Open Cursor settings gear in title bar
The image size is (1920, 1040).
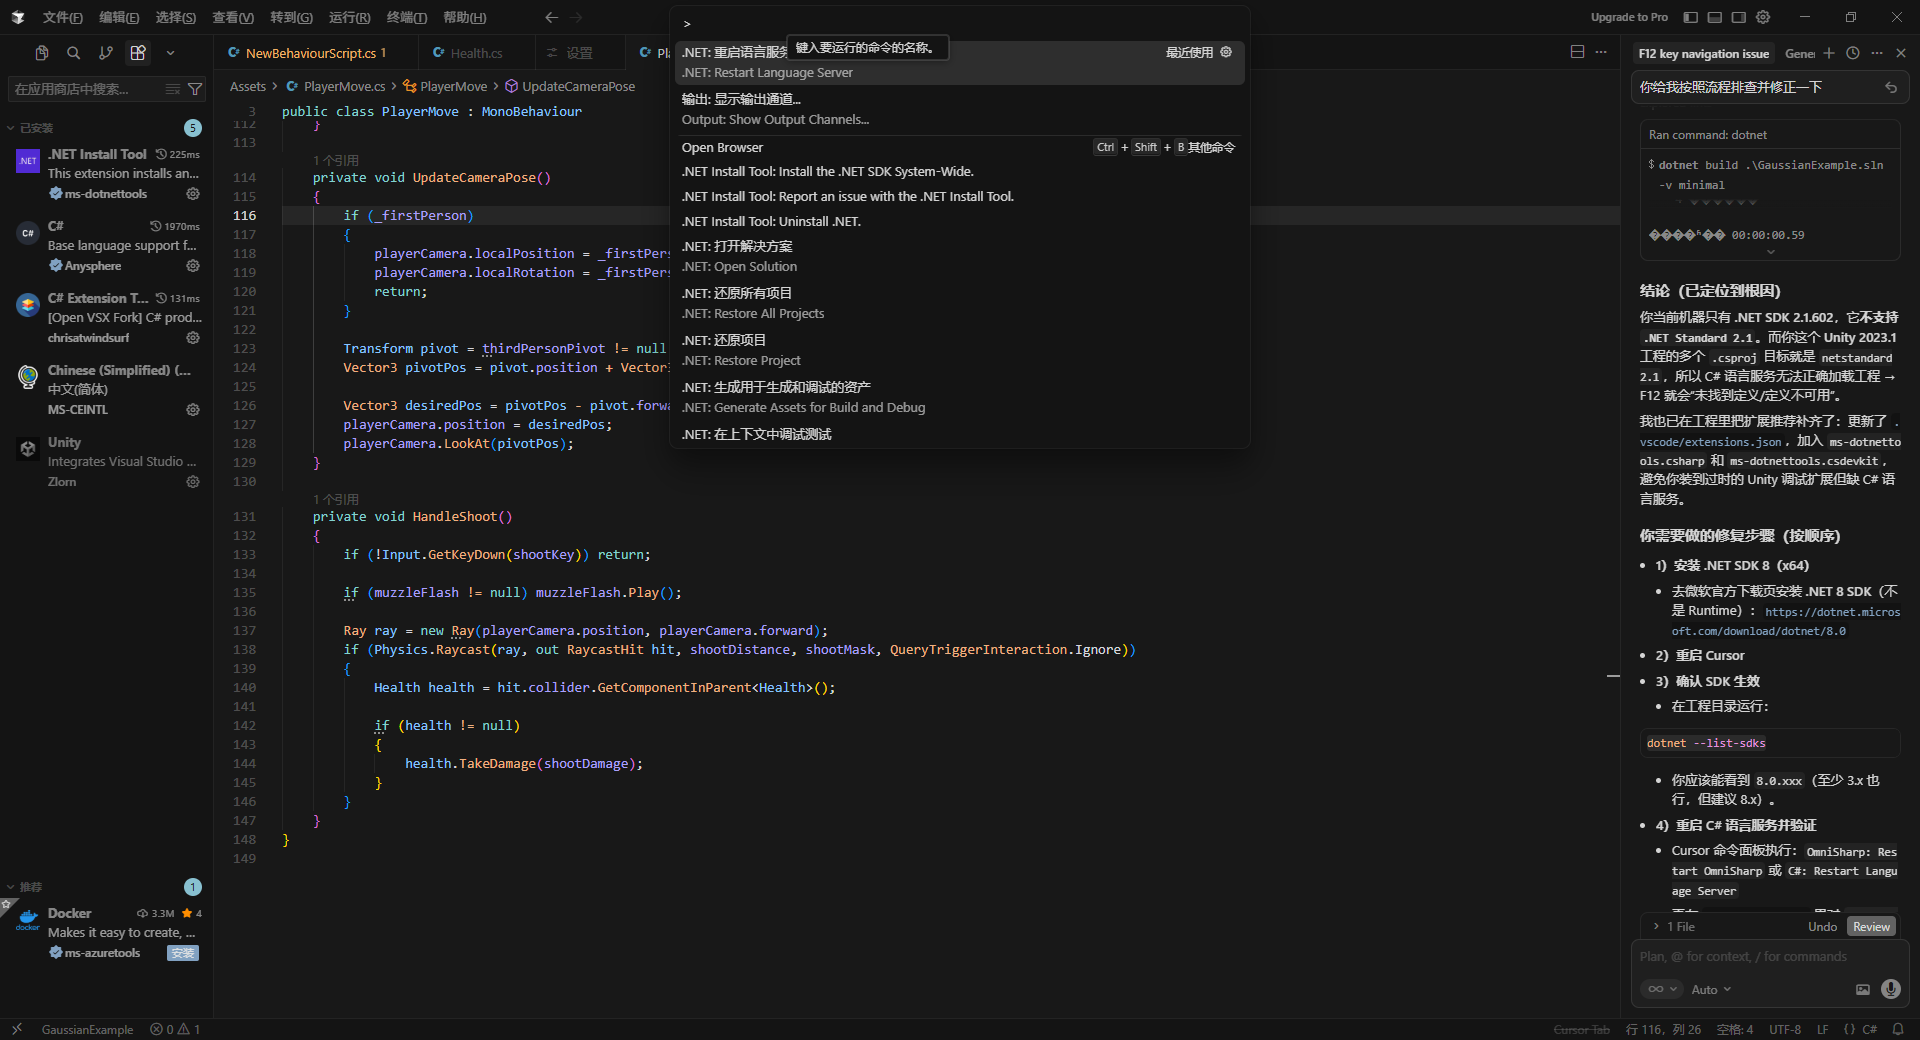pyautogui.click(x=1763, y=17)
